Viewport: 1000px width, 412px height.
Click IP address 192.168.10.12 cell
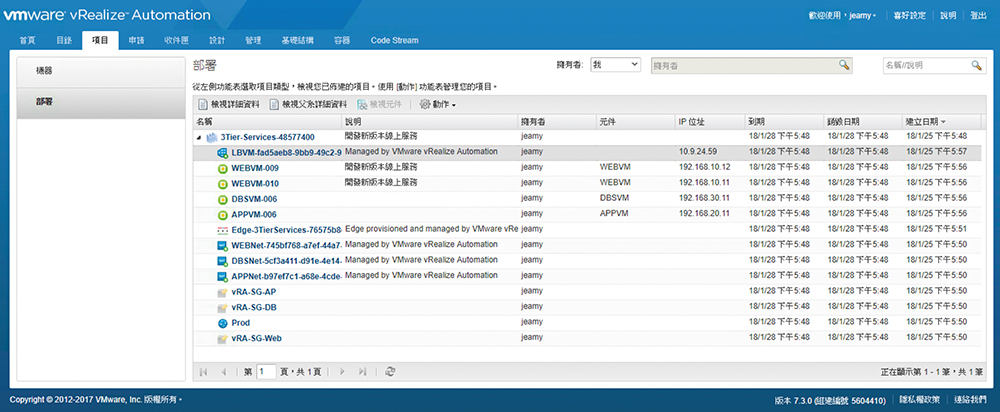(x=705, y=166)
